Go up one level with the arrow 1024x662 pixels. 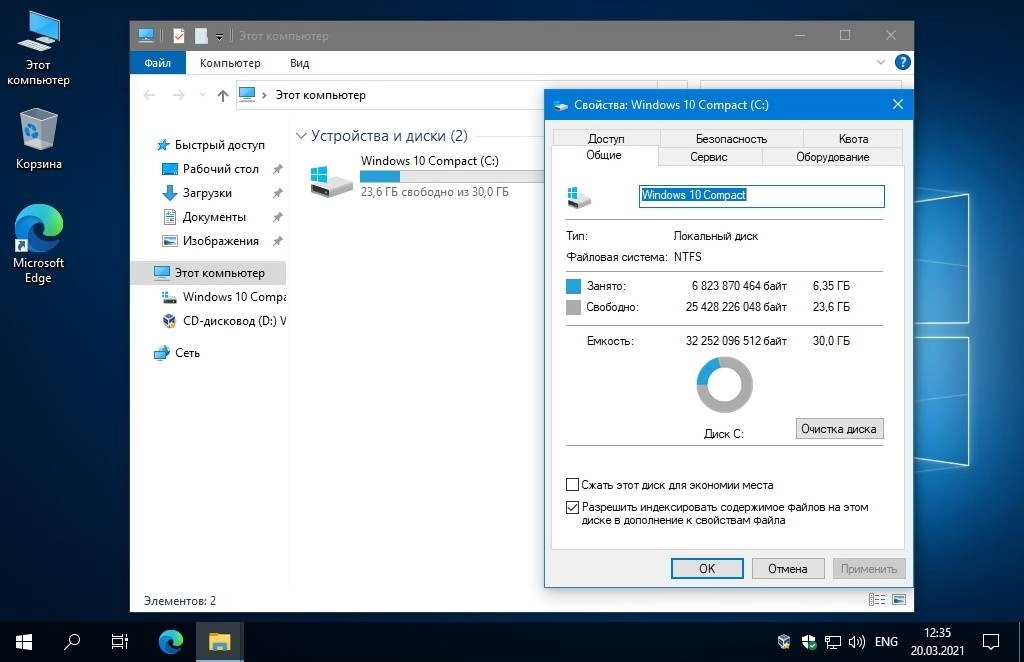point(223,95)
